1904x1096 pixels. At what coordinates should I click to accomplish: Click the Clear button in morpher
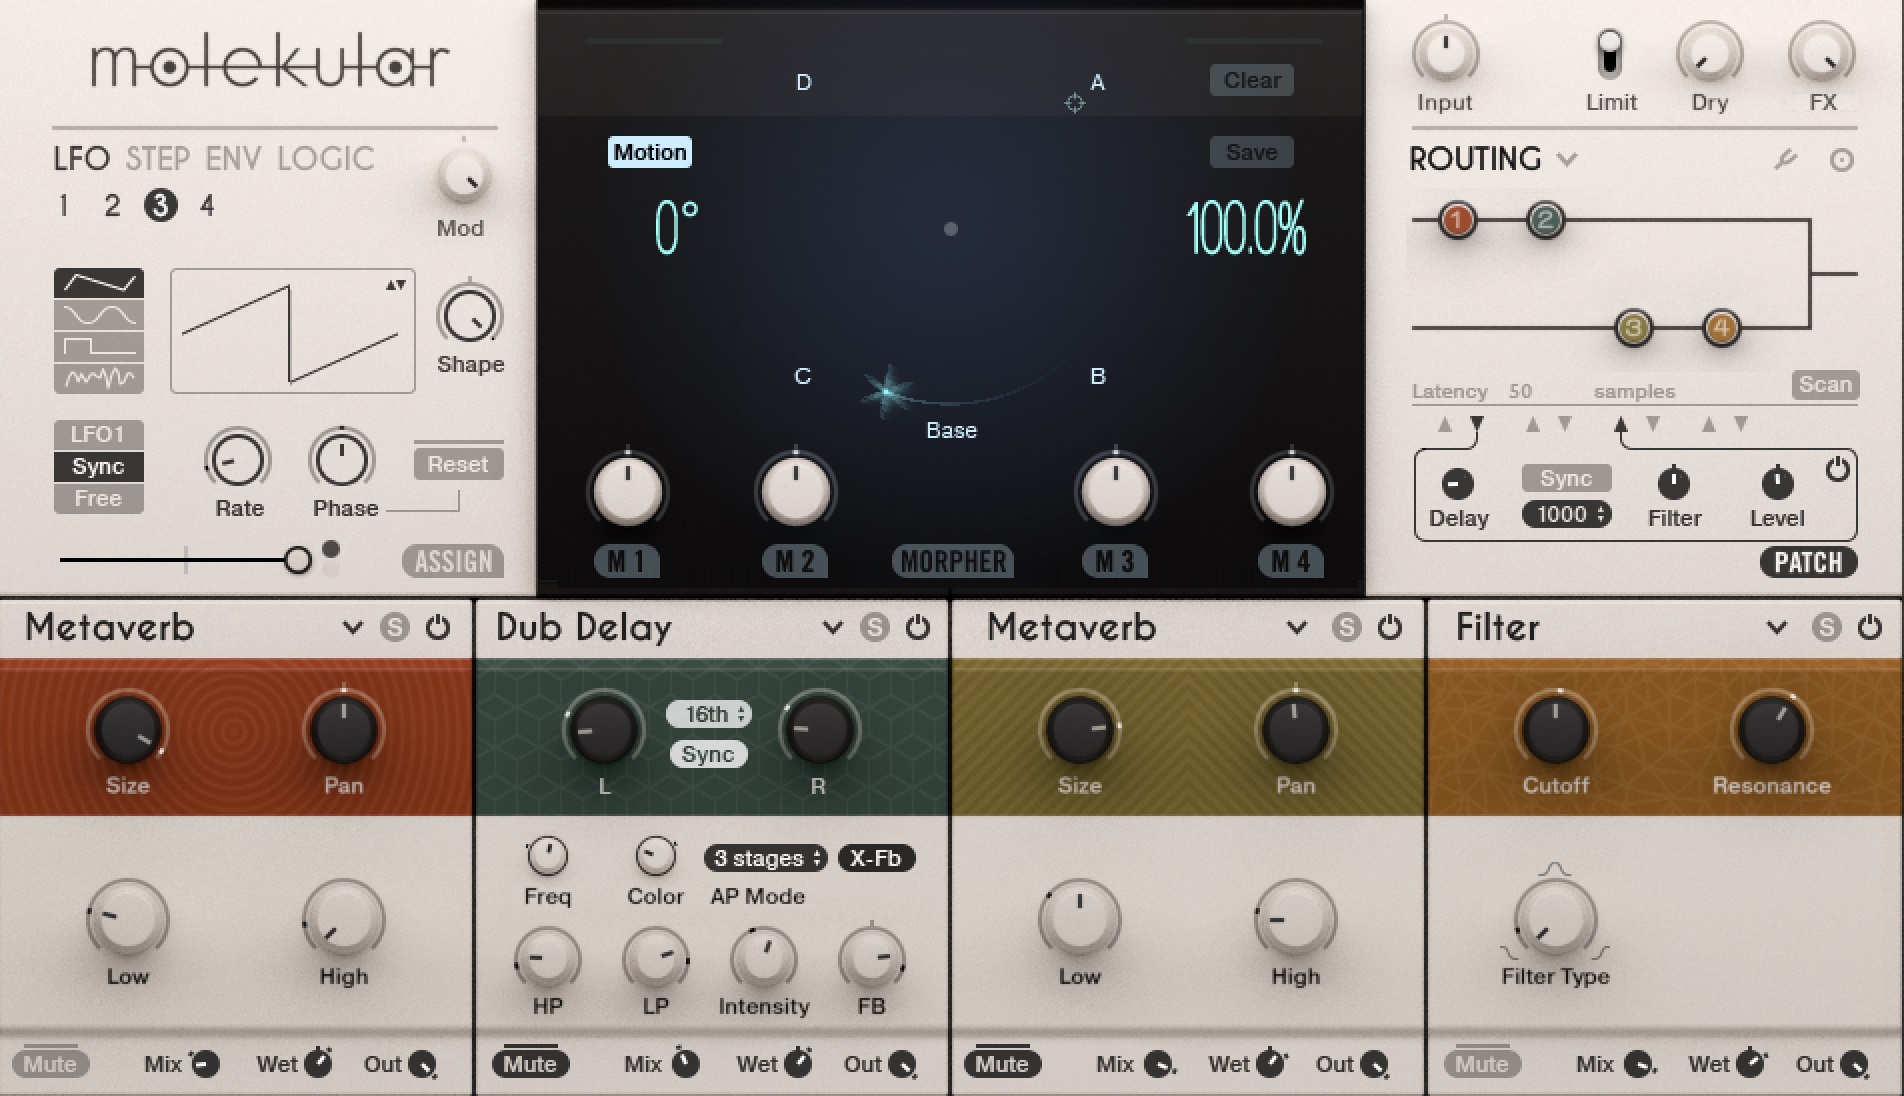(x=1252, y=80)
